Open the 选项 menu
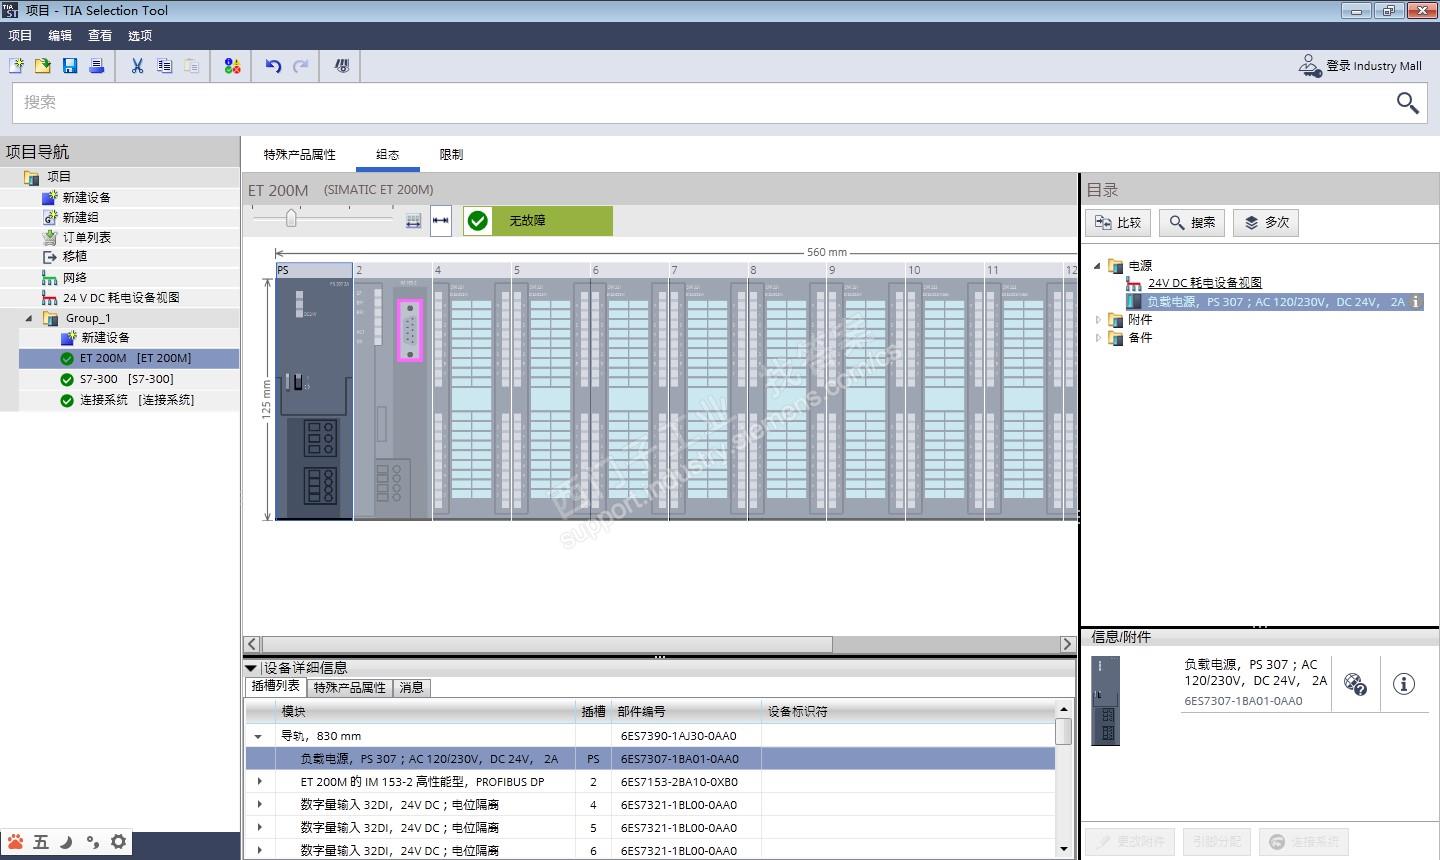The width and height of the screenshot is (1440, 860). click(140, 35)
